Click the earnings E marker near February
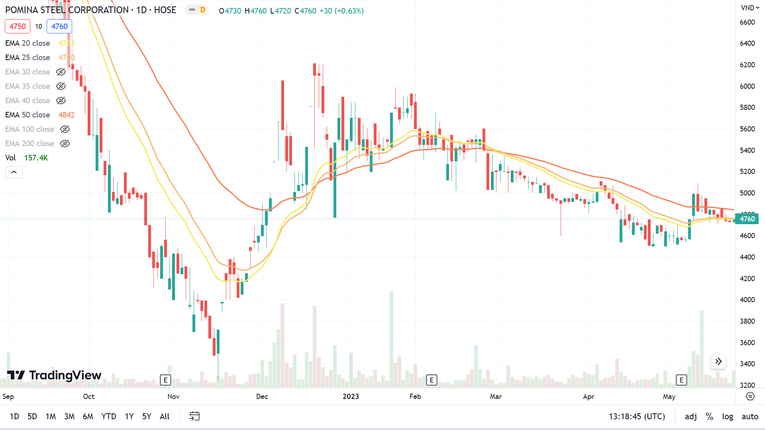Screen dimensions: 765x430 tap(431, 380)
